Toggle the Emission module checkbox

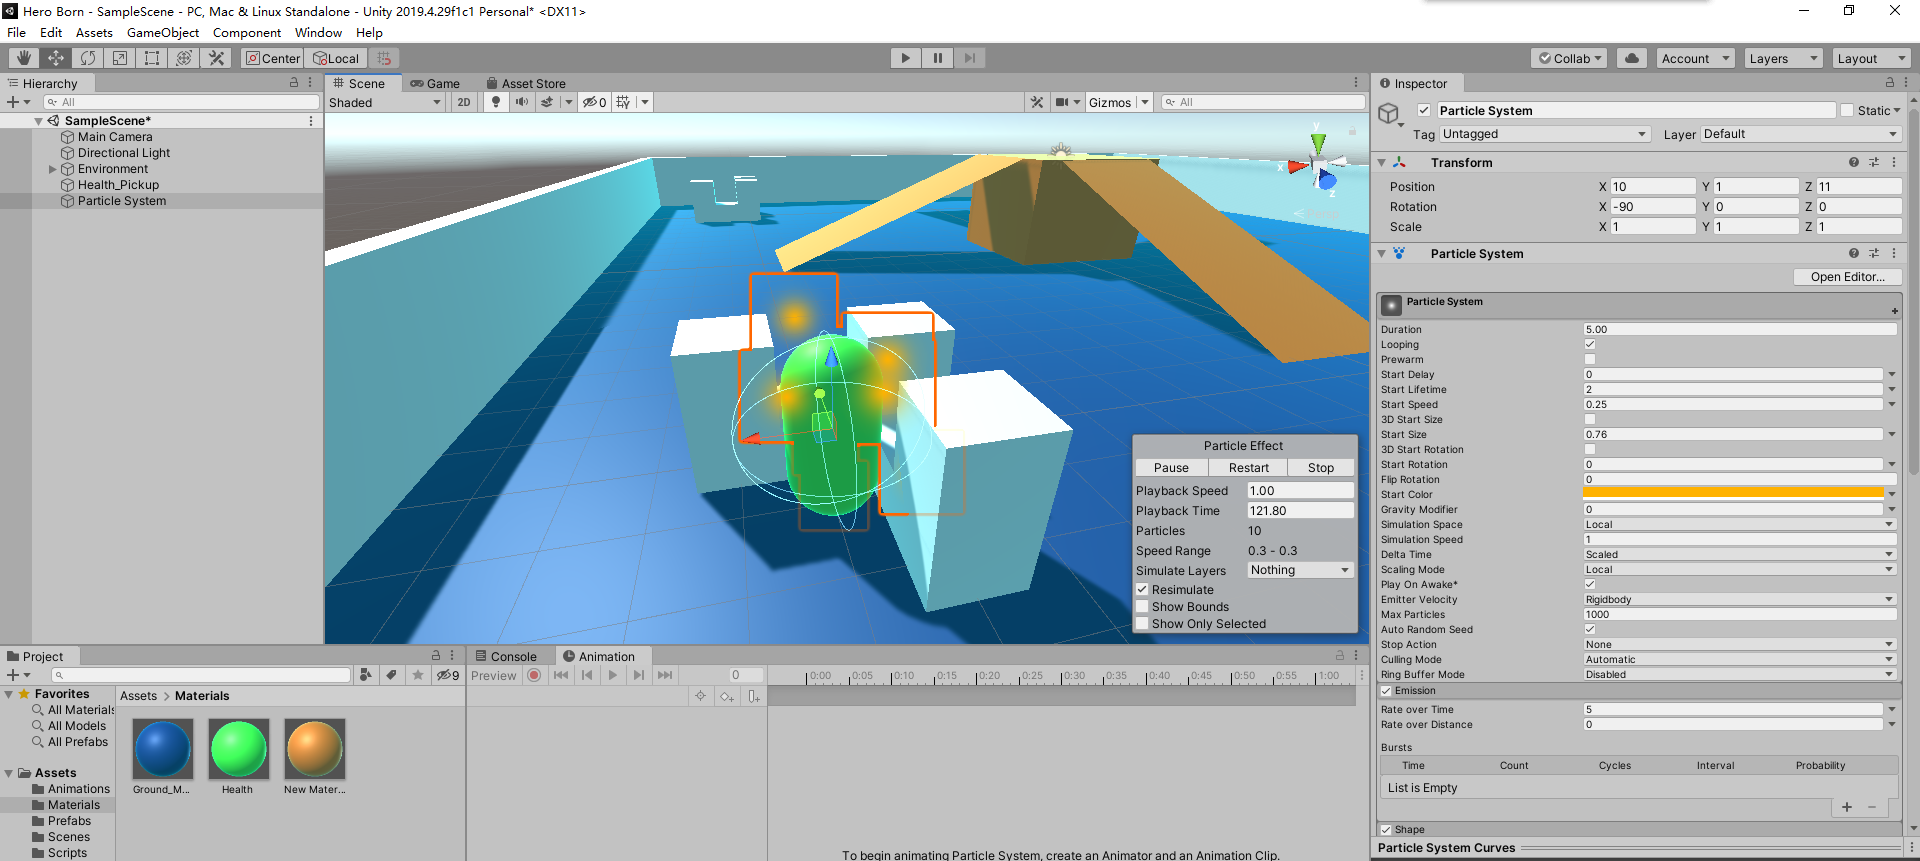1386,690
